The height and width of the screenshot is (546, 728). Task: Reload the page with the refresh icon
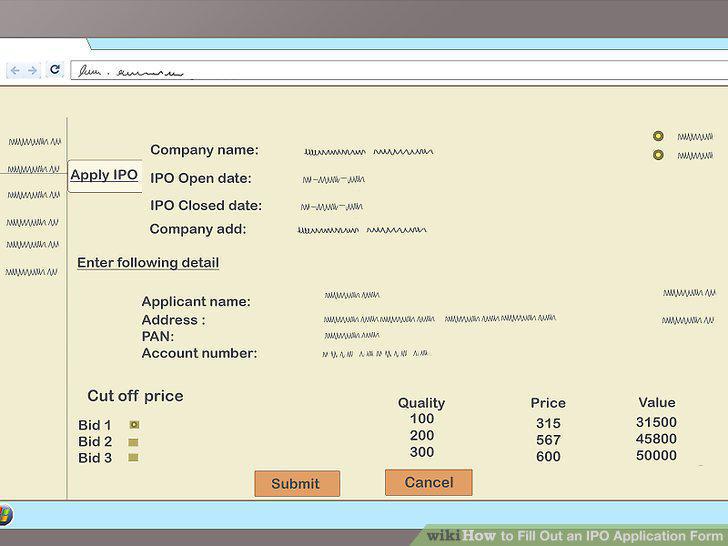pos(55,70)
